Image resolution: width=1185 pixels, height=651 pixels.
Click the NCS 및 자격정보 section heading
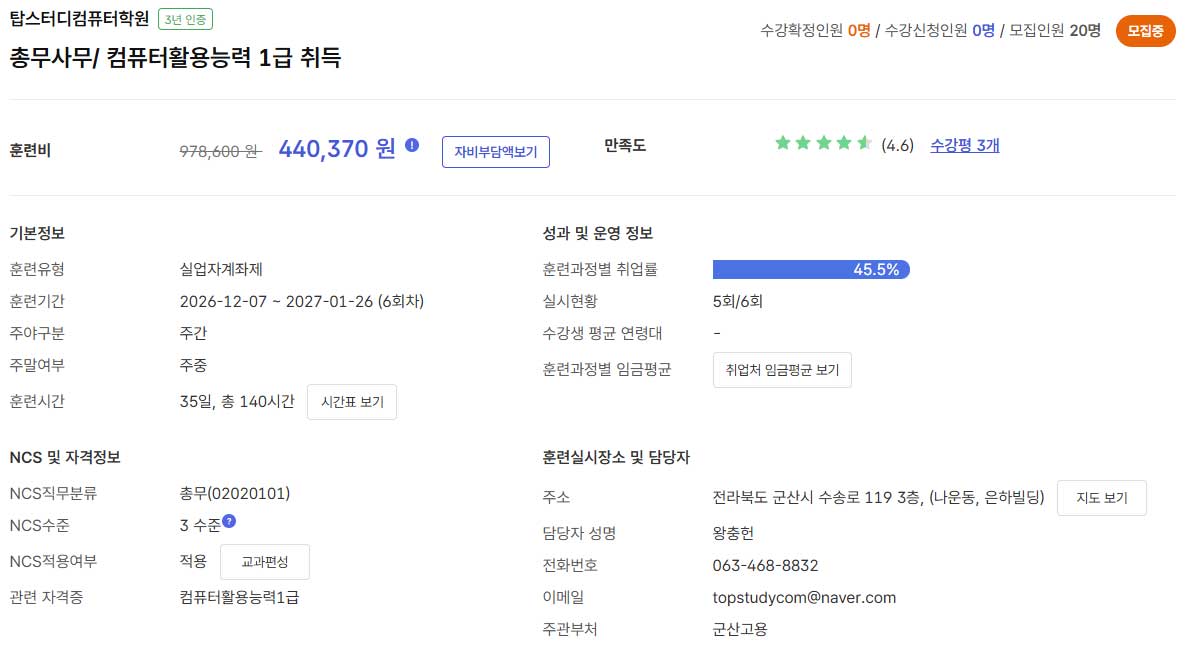pyautogui.click(x=65, y=457)
